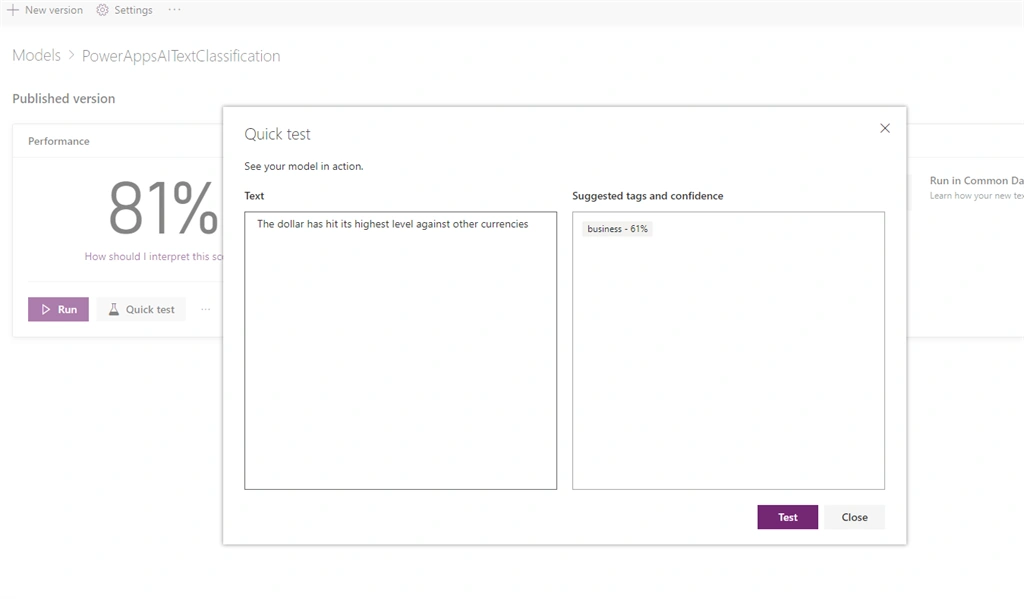Screen dimensions: 1024x599
Task: Click the Run play icon button
Action: pyautogui.click(x=58, y=310)
